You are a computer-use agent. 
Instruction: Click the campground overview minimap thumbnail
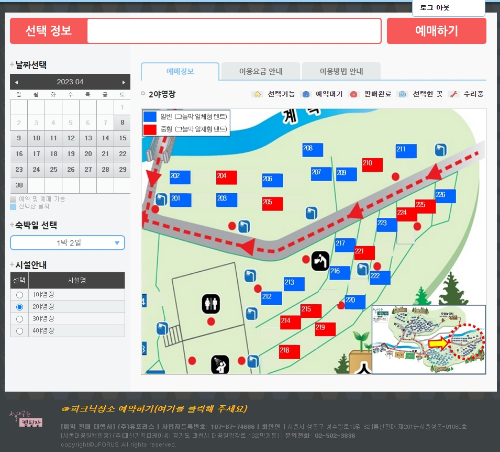pyautogui.click(x=429, y=339)
